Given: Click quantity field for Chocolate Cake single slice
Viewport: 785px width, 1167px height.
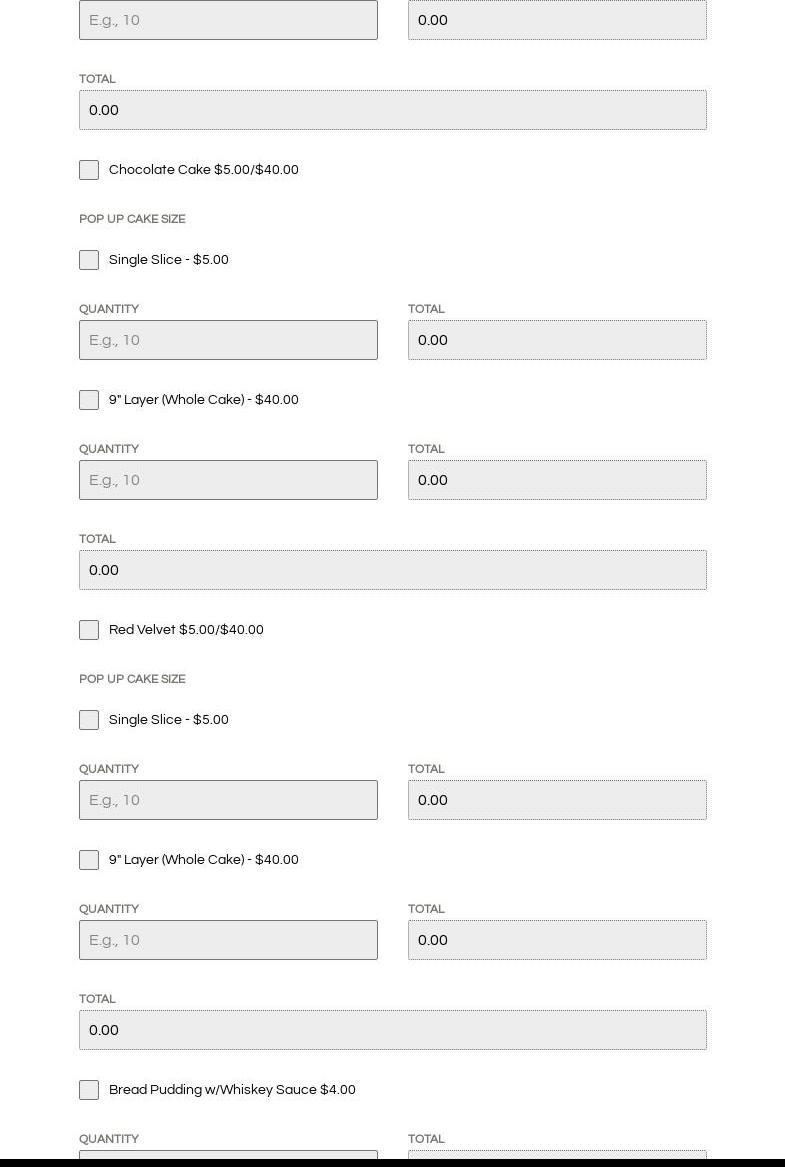Looking at the screenshot, I should click(228, 340).
